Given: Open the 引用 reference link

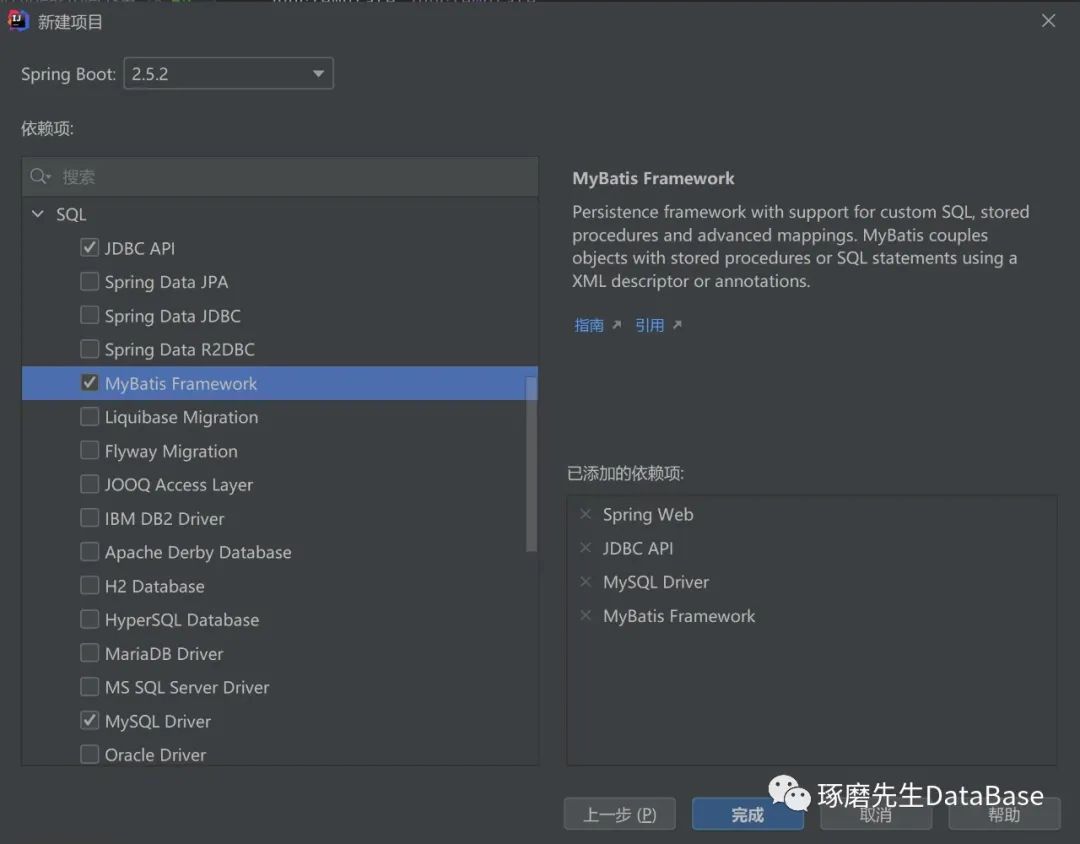Looking at the screenshot, I should click(650, 325).
